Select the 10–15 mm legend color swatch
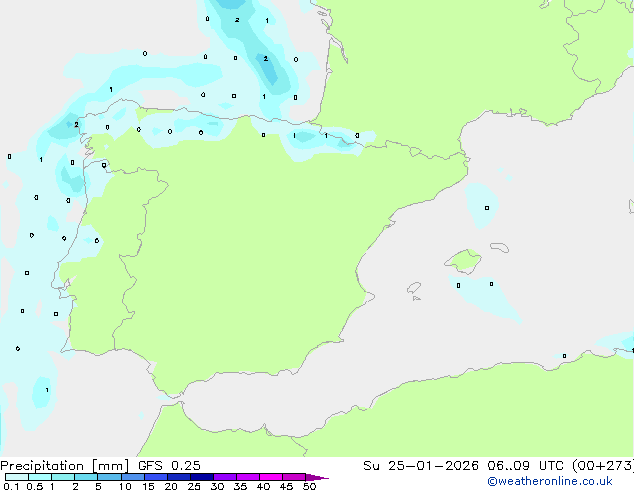 point(132,477)
